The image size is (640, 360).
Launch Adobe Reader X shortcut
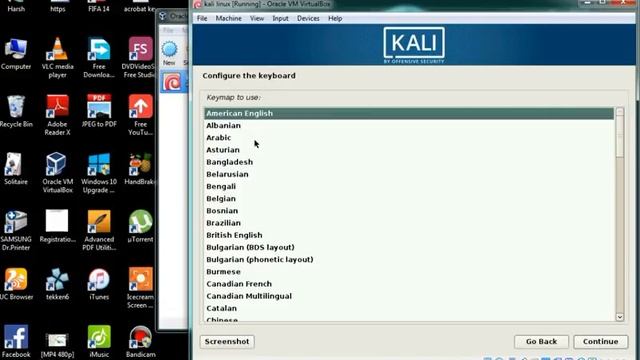click(x=58, y=116)
